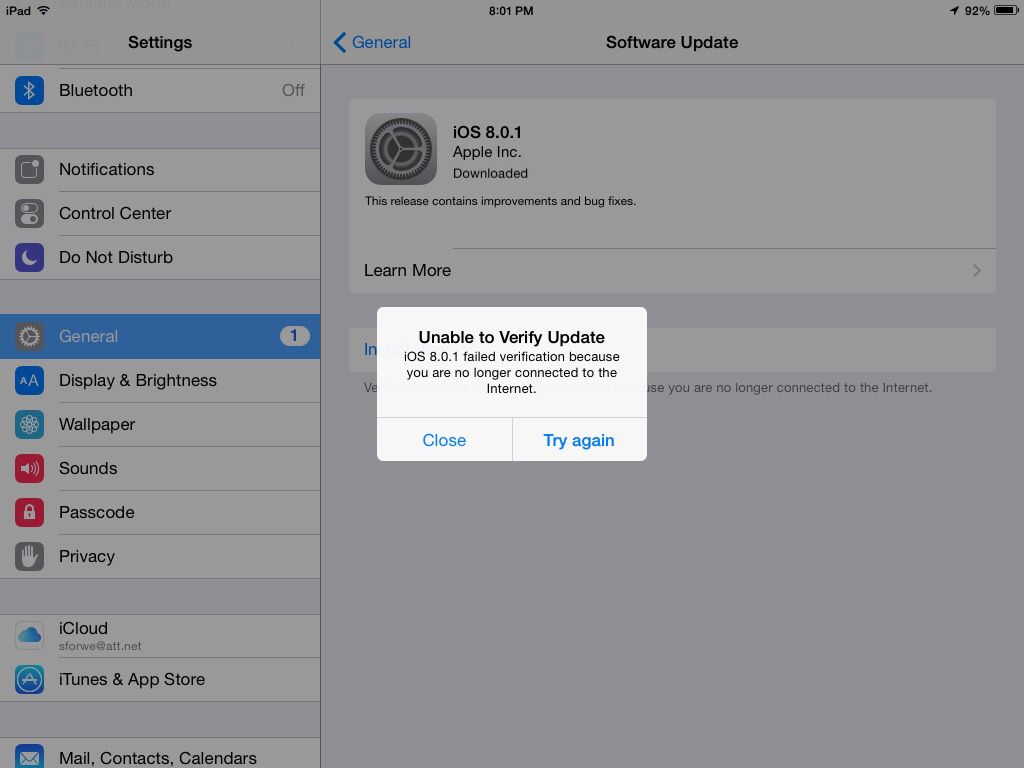Open the Do Not Disturb moon icon

point(29,257)
